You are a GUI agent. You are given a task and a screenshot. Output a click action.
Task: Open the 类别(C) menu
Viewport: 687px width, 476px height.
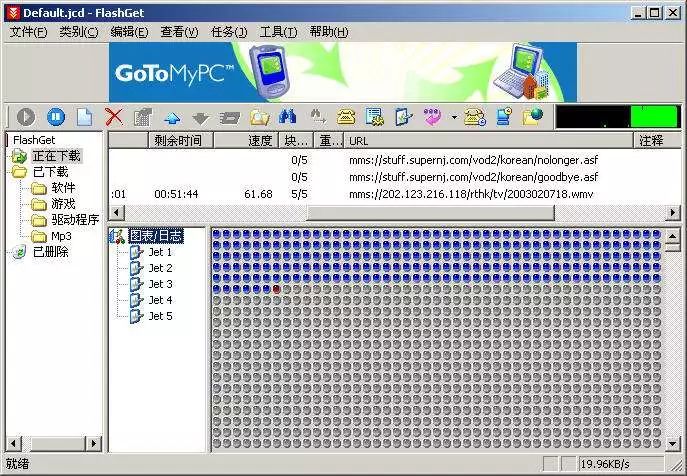pyautogui.click(x=79, y=32)
